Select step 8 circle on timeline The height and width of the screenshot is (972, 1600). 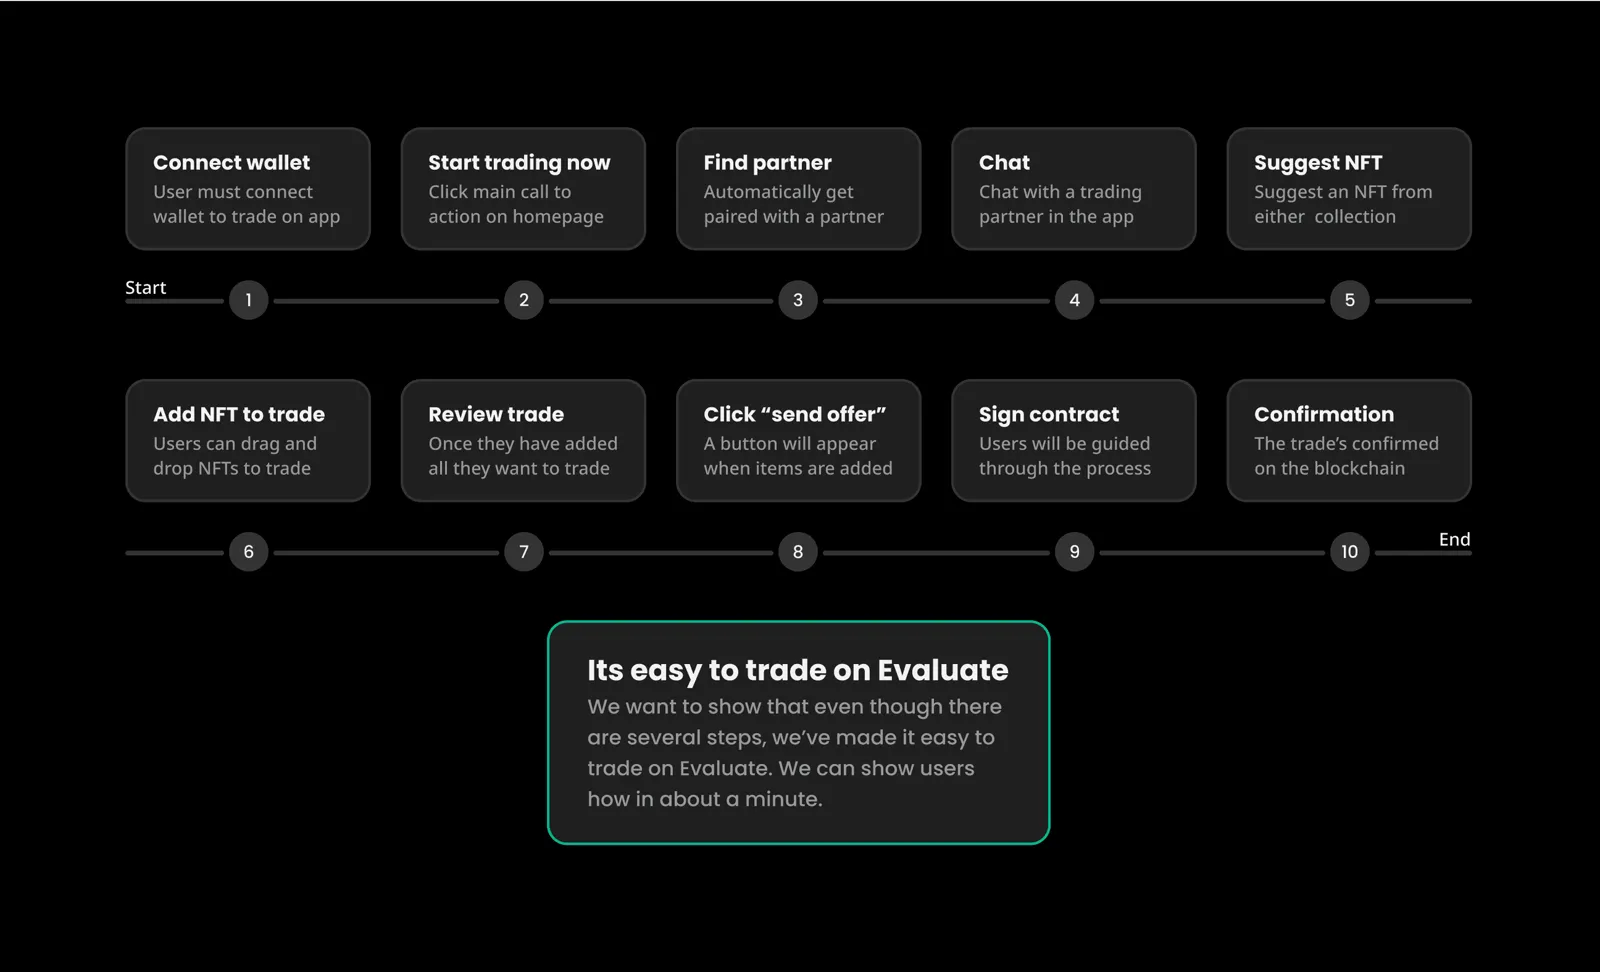tap(798, 552)
